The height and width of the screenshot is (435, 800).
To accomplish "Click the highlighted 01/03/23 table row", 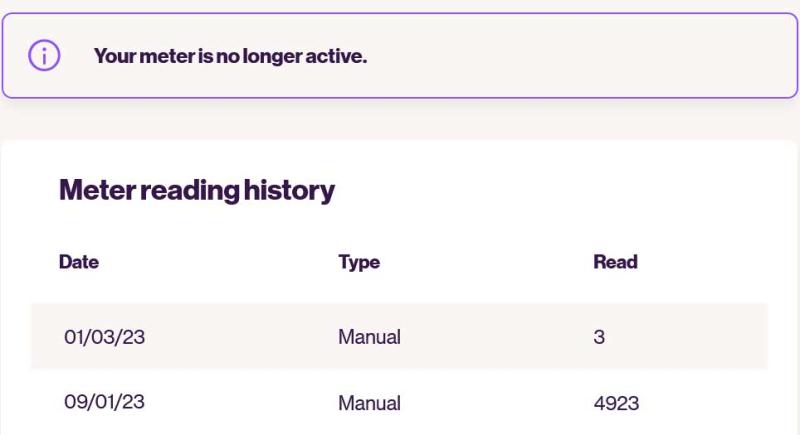I will [399, 336].
